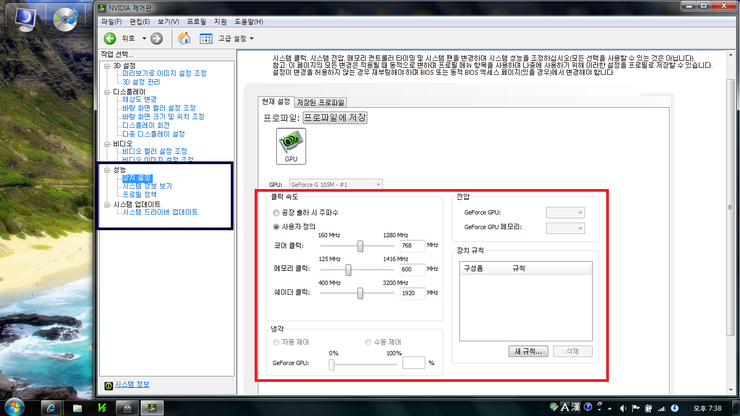Screen dimensions: 740x416
Task: Collapse the 3D 설정 tree node
Action: [x=107, y=66]
